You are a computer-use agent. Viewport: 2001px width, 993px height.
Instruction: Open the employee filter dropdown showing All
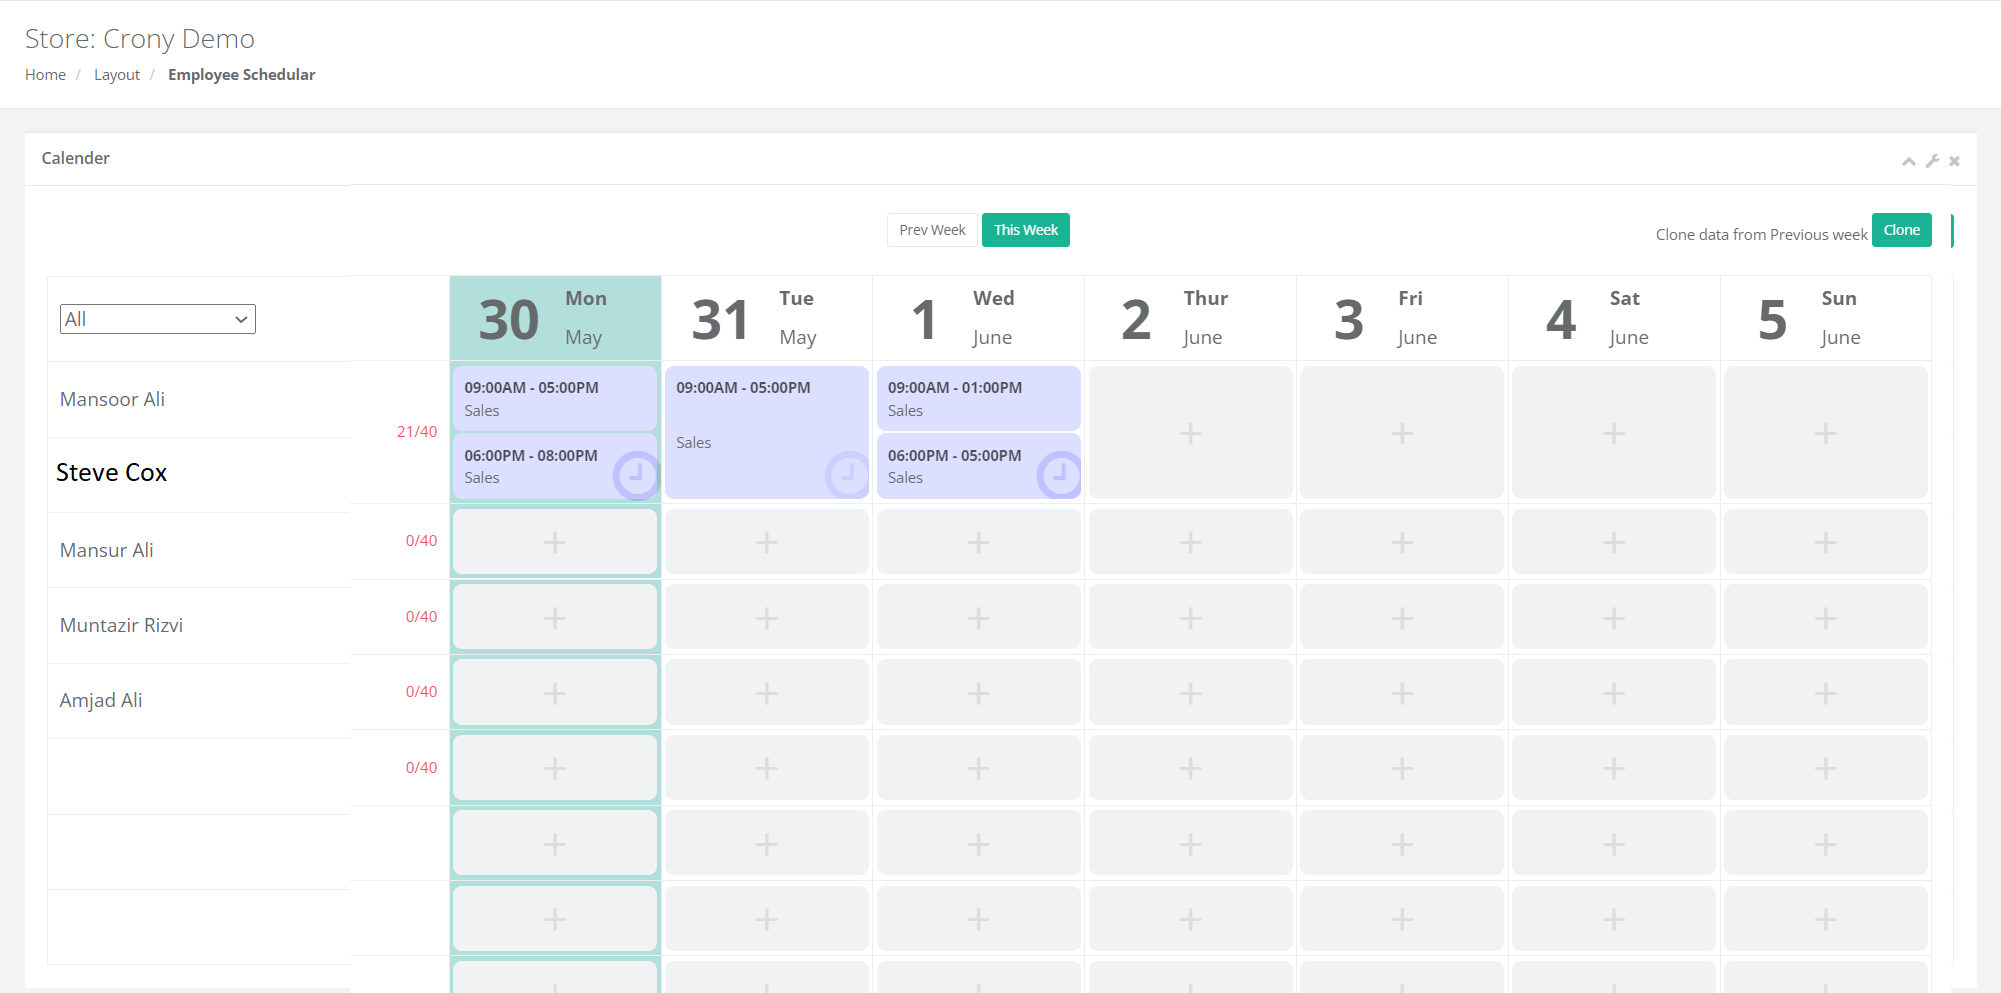click(157, 318)
